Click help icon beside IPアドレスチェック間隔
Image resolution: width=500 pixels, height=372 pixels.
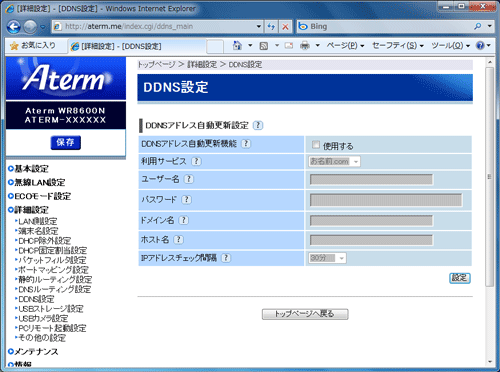point(226,258)
